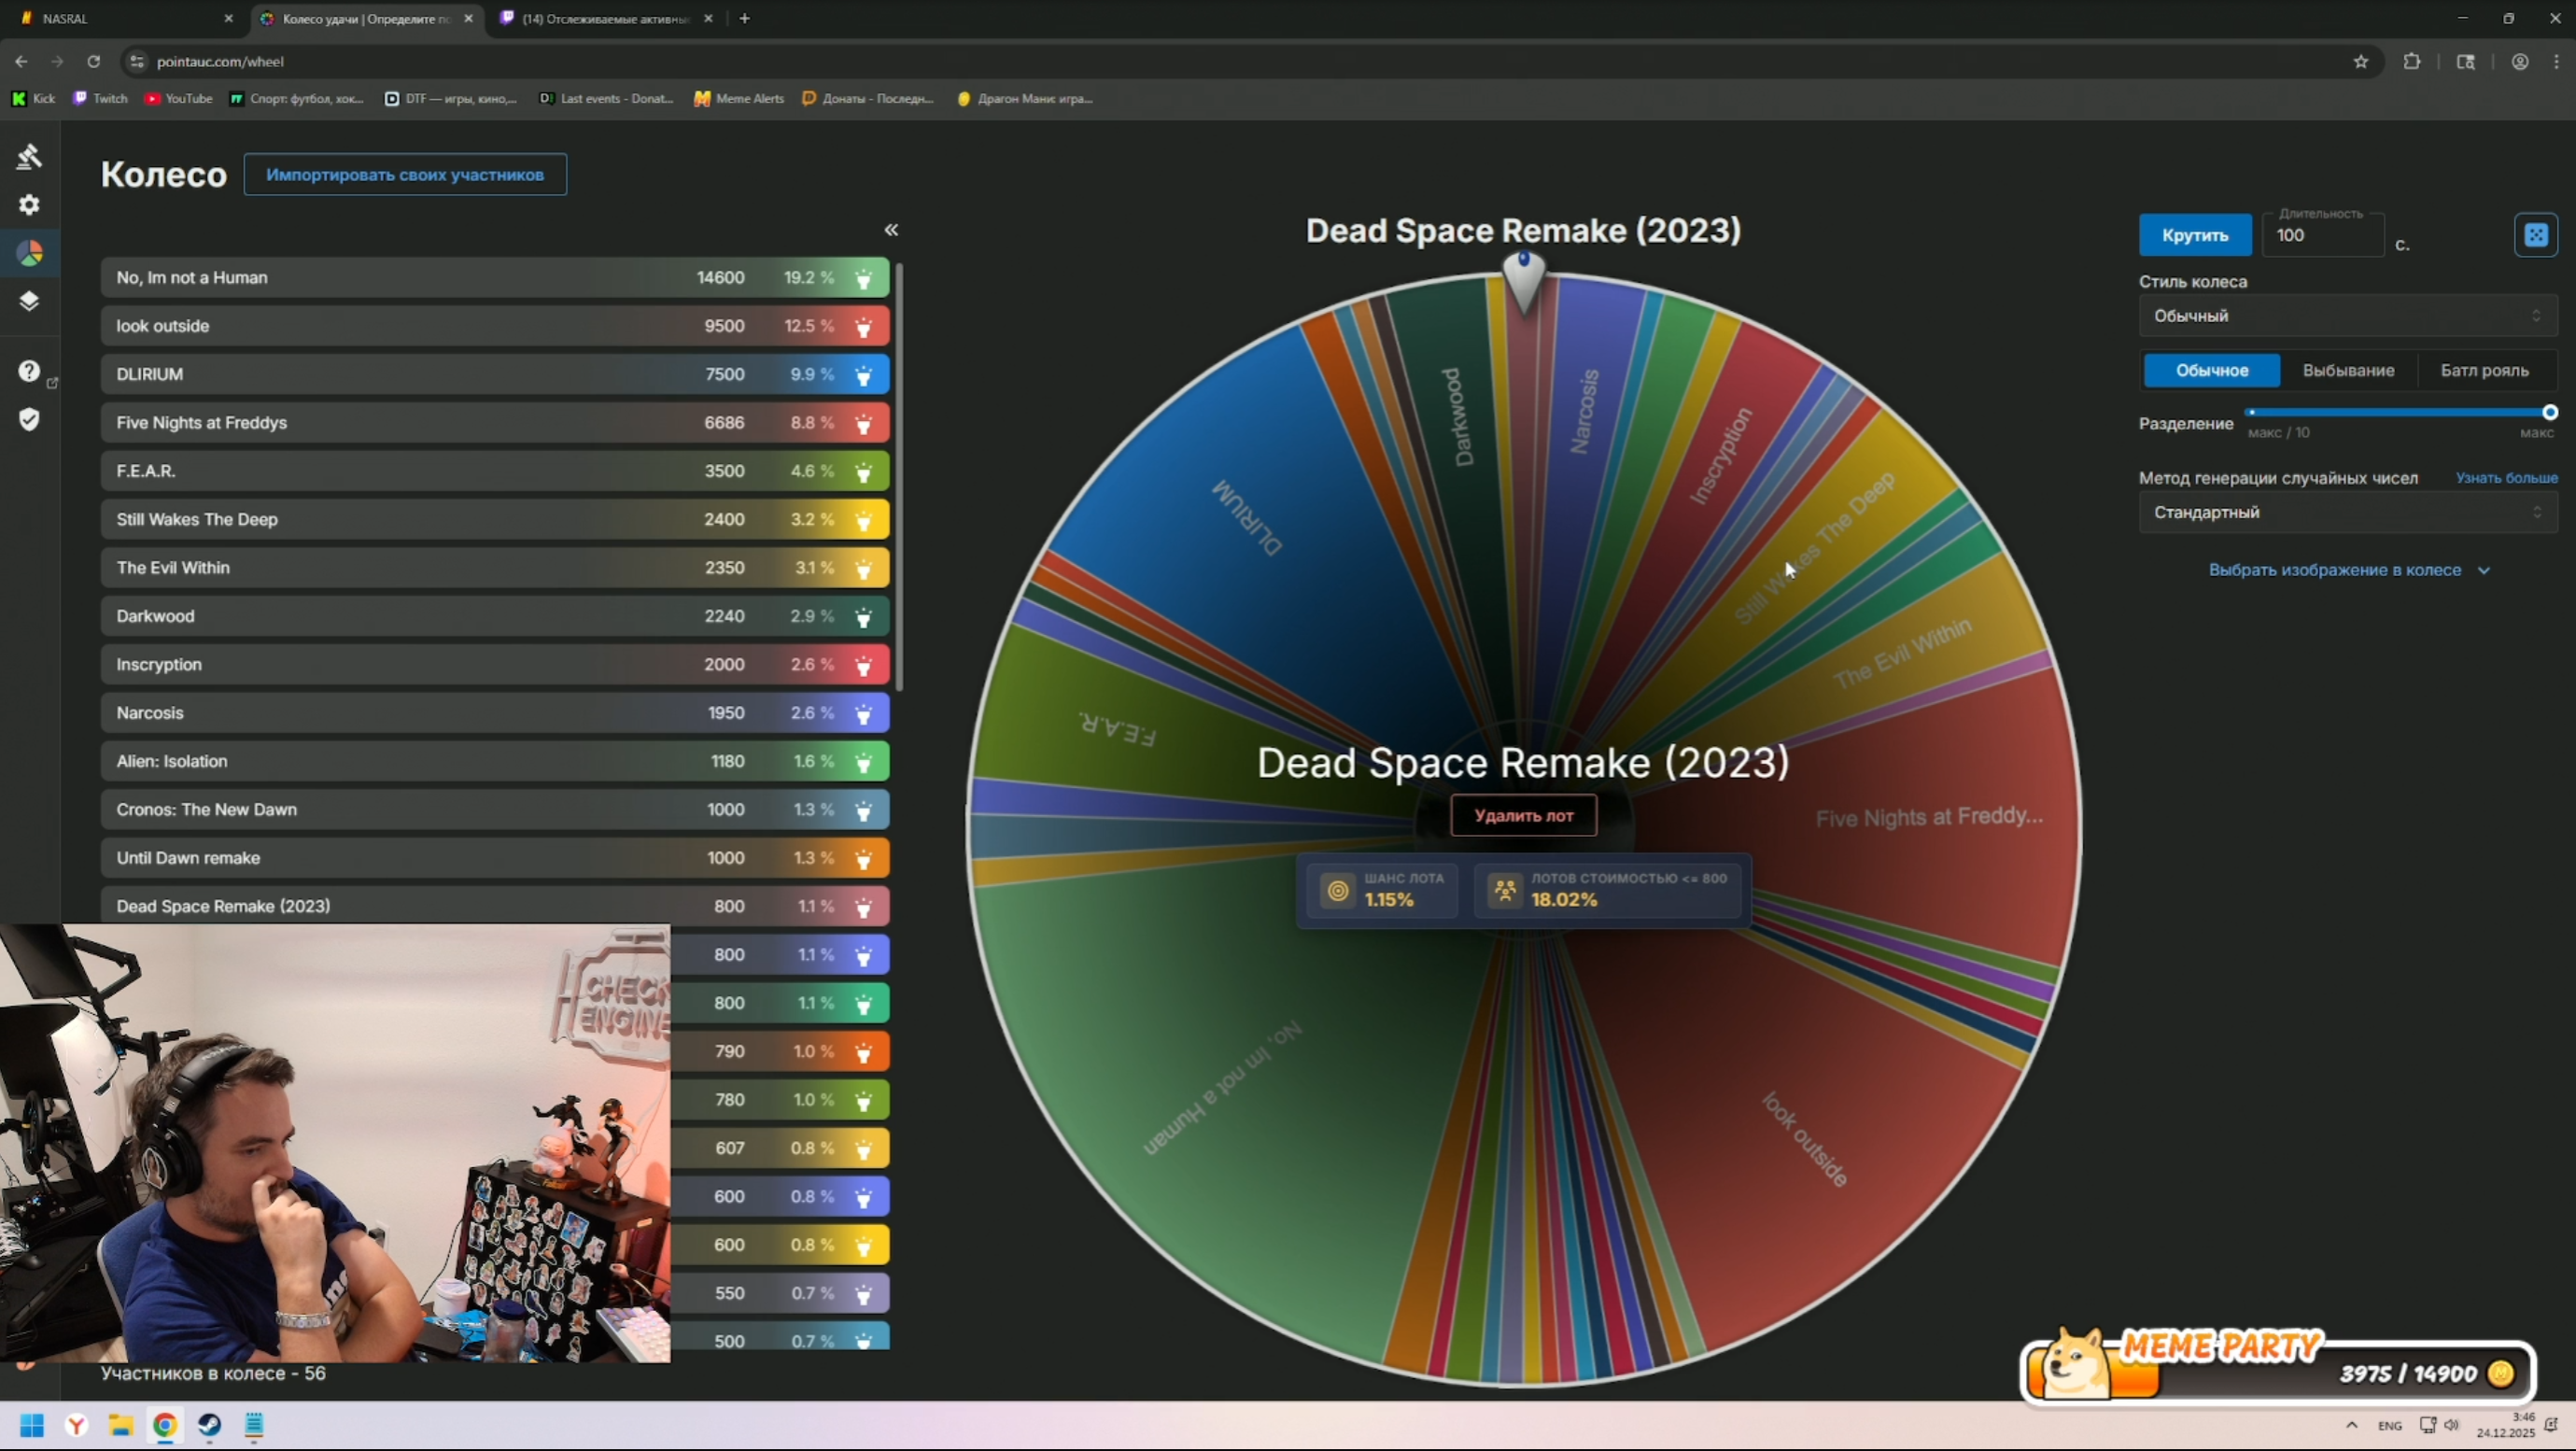2576x1451 pixels.
Task: Select the Обычное wheel mode
Action: pos(2211,370)
